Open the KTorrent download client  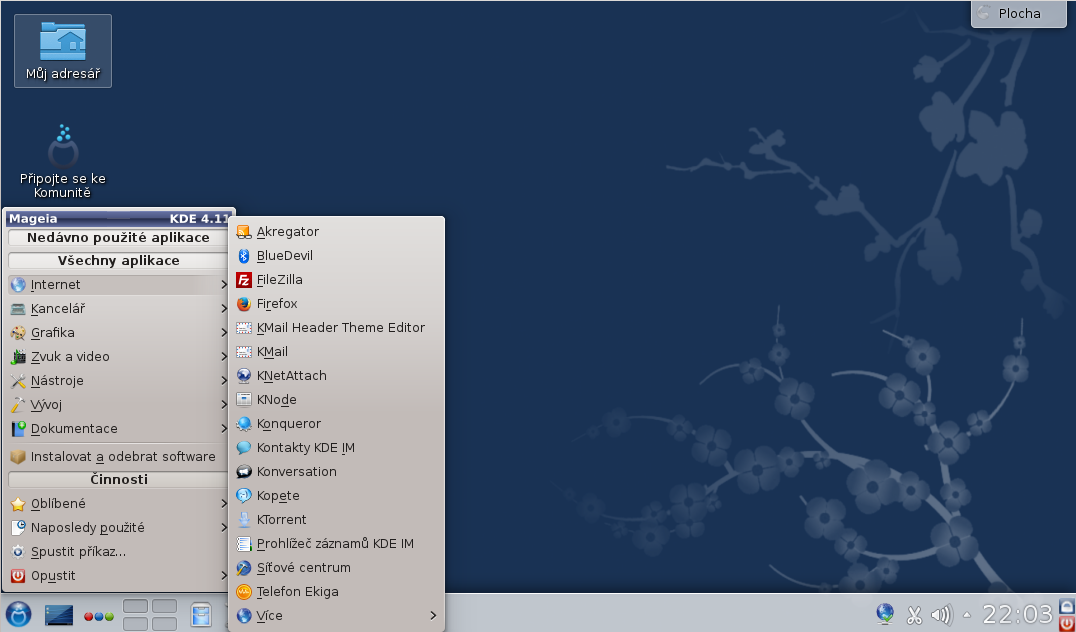click(x=336, y=520)
